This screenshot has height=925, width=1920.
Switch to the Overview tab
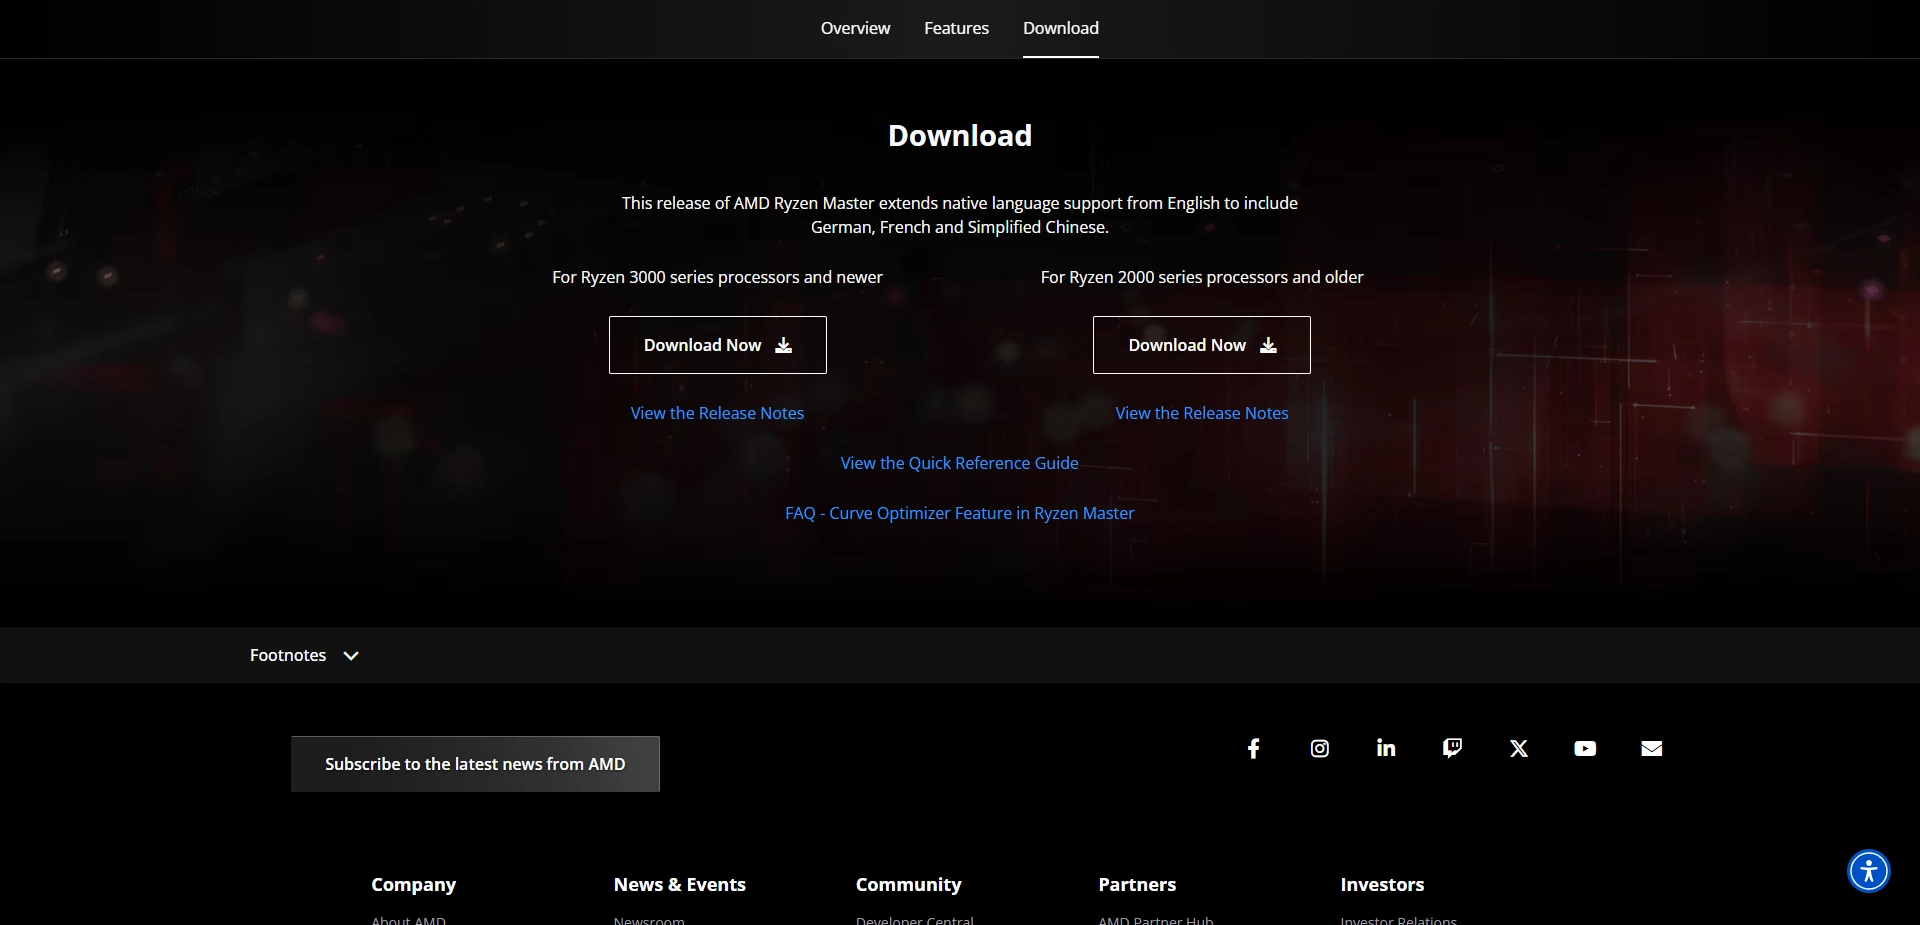click(x=855, y=28)
